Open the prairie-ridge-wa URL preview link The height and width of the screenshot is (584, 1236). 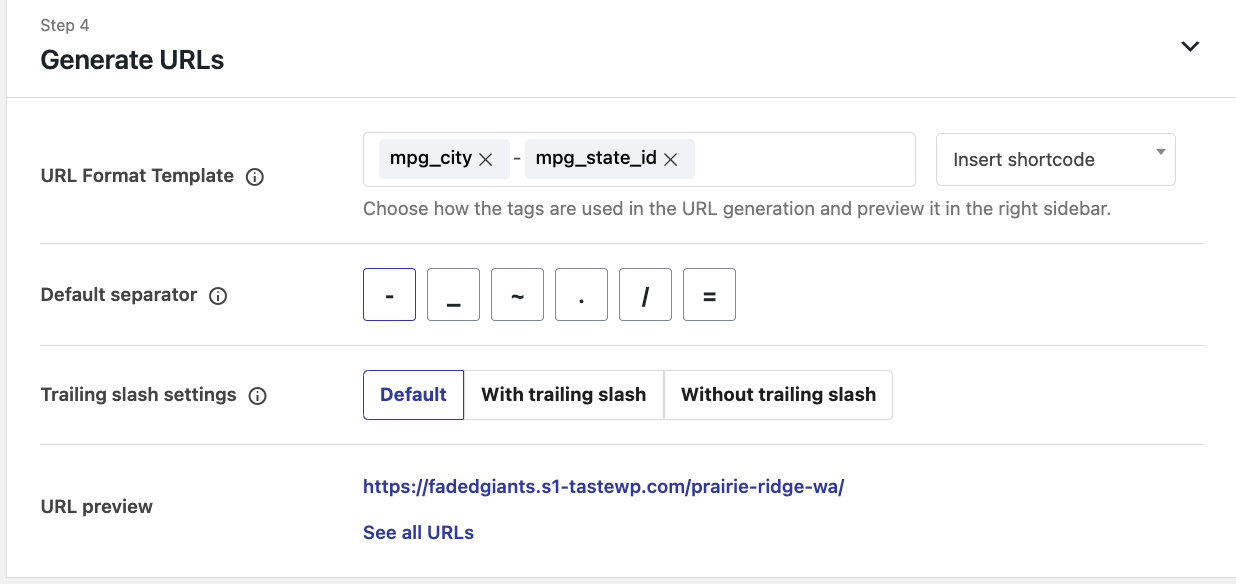coord(603,487)
